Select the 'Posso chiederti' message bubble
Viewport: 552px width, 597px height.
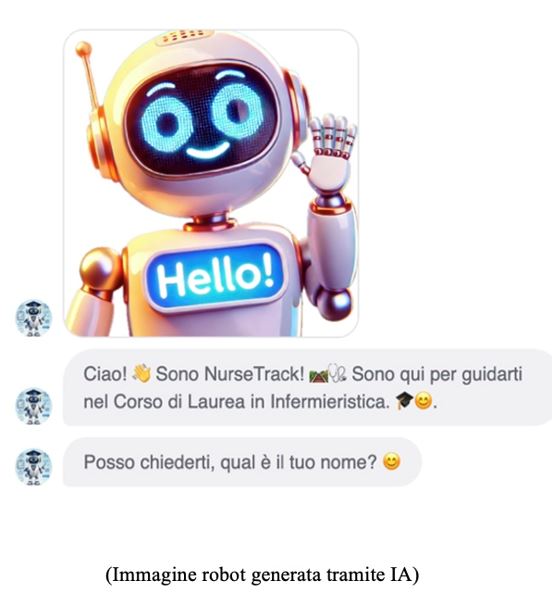click(x=242, y=462)
